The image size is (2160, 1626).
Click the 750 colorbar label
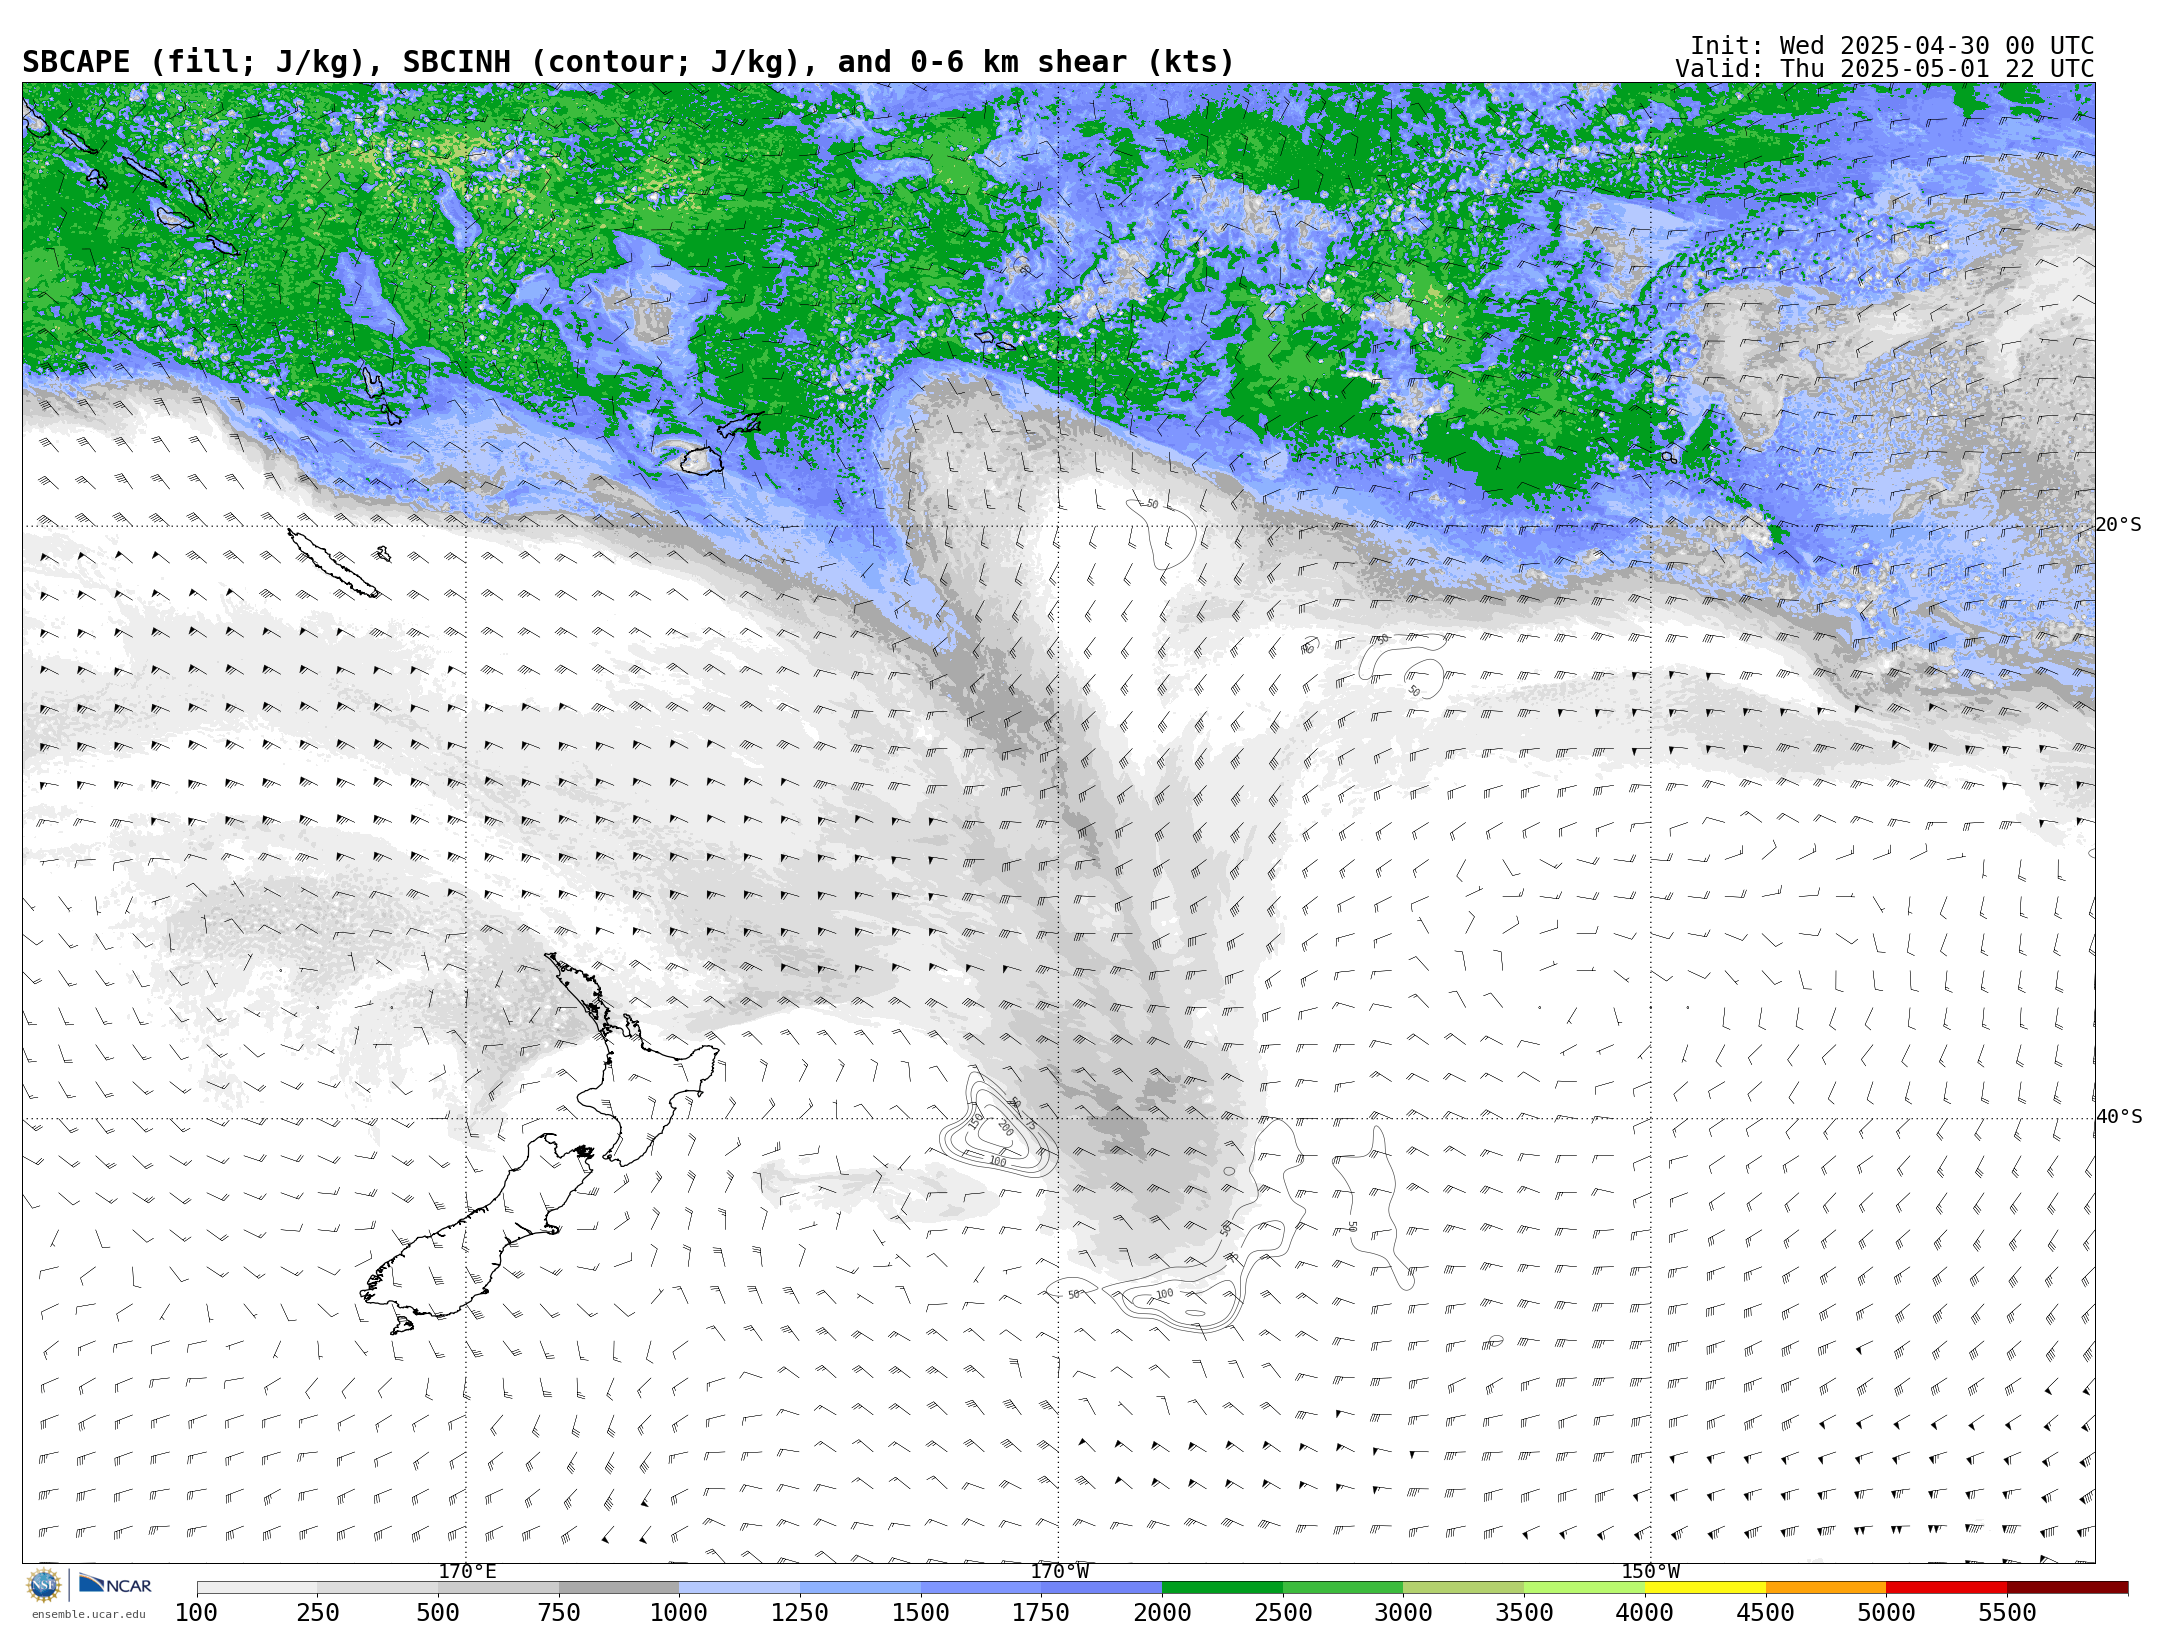pos(559,1613)
